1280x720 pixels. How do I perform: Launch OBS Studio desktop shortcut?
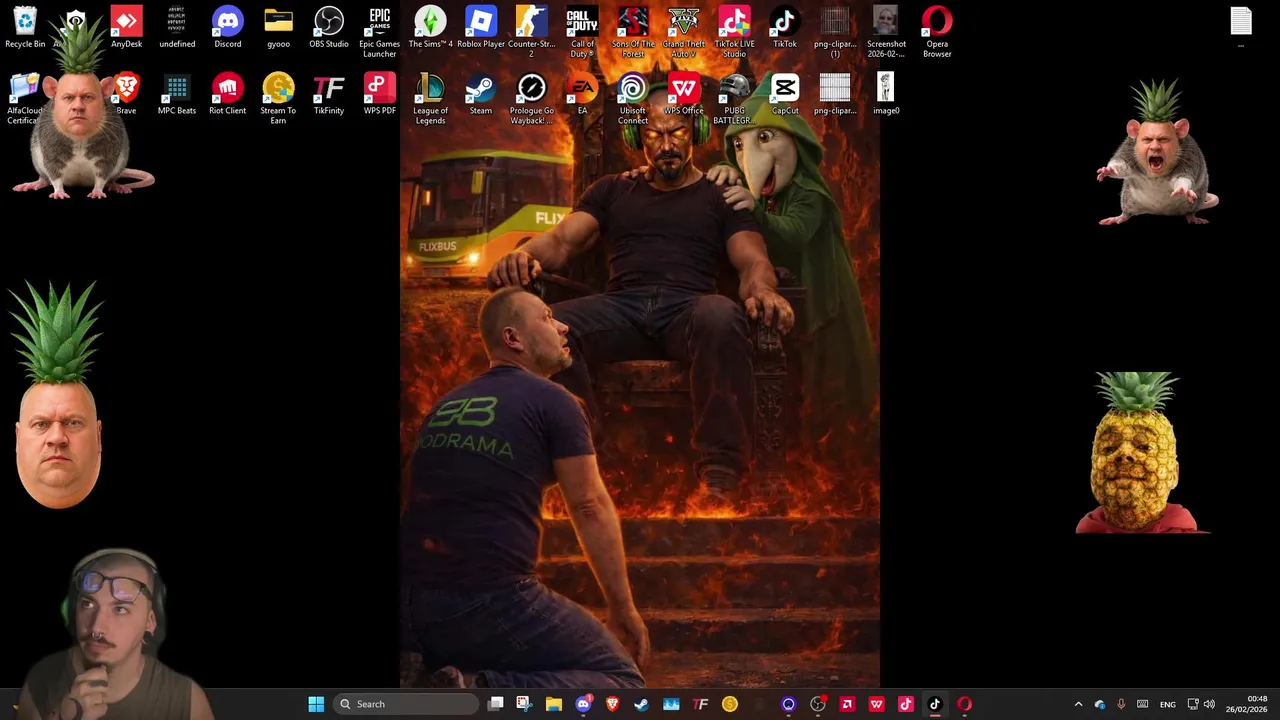tap(329, 27)
